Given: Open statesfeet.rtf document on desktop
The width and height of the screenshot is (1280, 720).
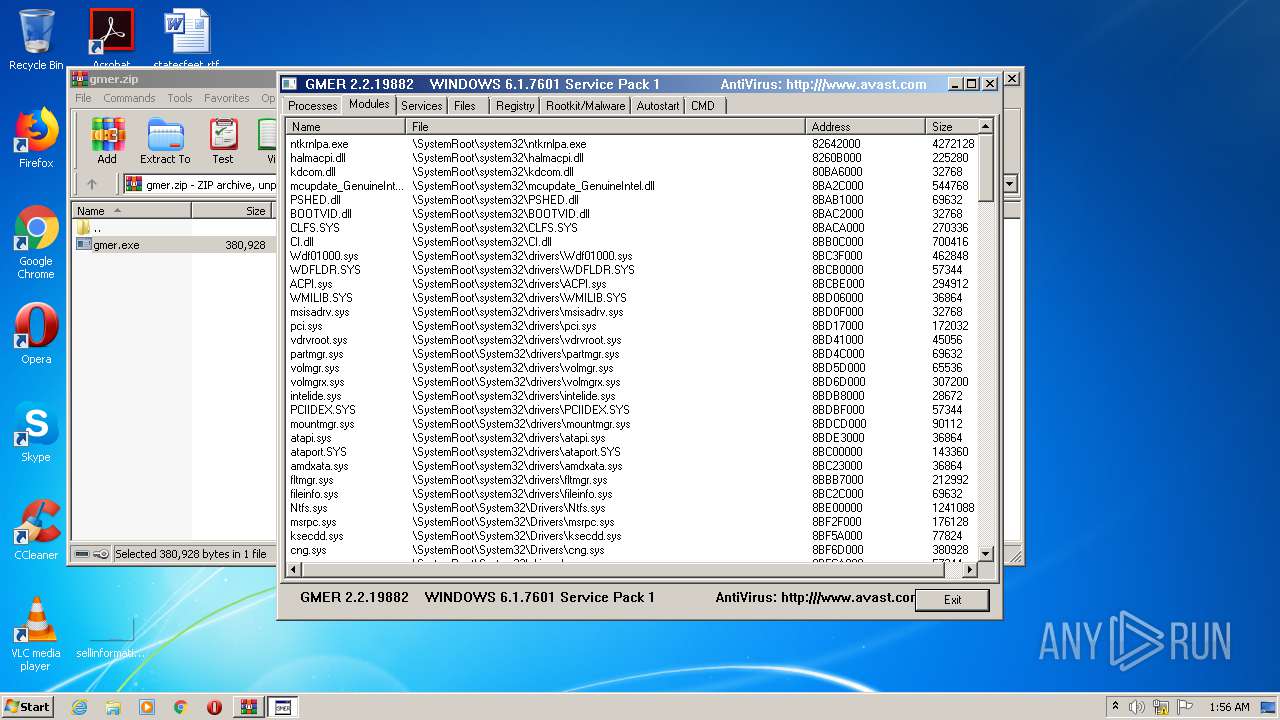Looking at the screenshot, I should point(186,40).
